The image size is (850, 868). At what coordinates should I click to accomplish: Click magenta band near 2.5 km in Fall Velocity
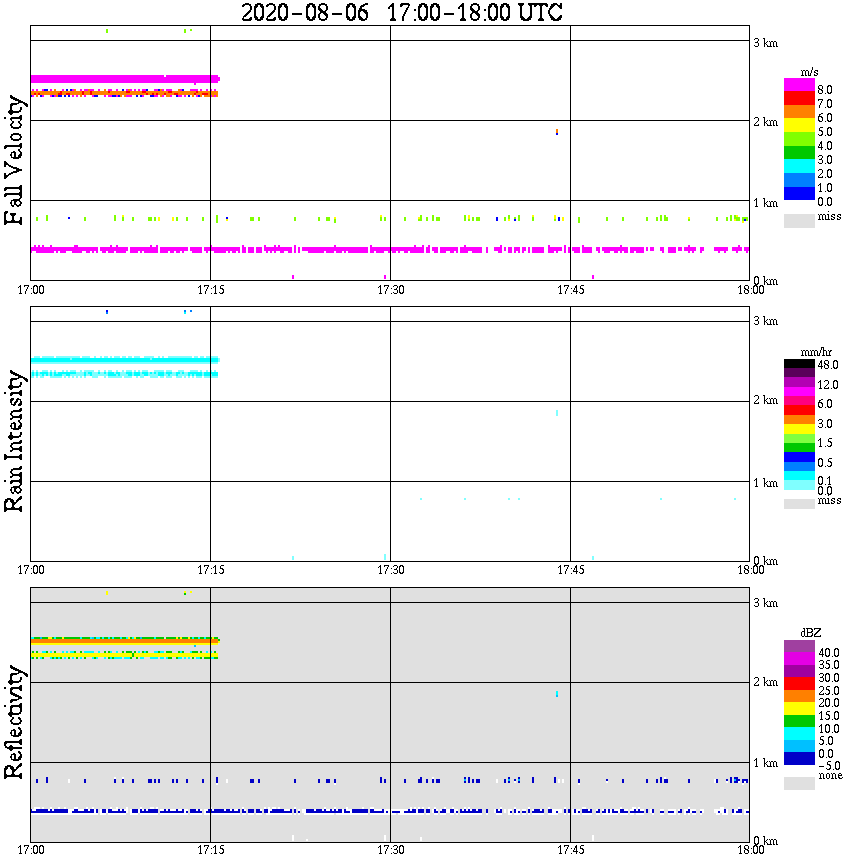point(125,79)
